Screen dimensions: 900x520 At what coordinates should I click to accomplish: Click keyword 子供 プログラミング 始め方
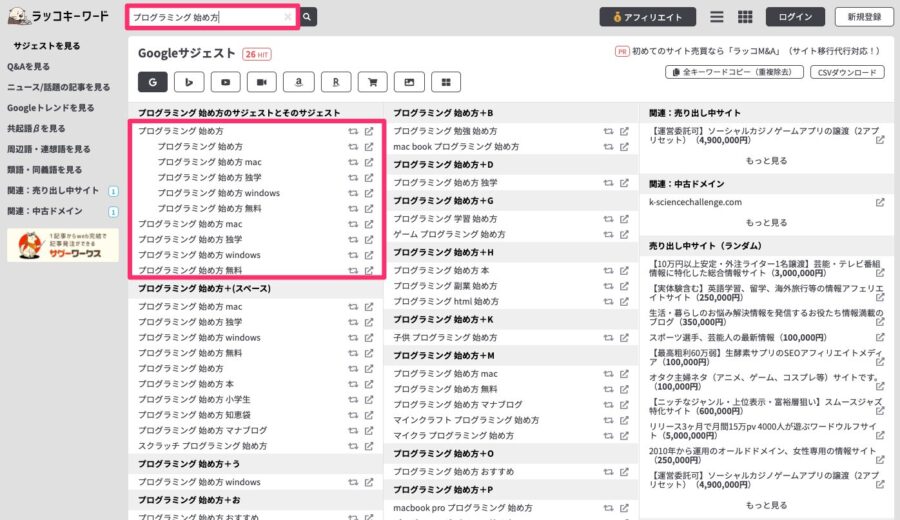pos(445,338)
